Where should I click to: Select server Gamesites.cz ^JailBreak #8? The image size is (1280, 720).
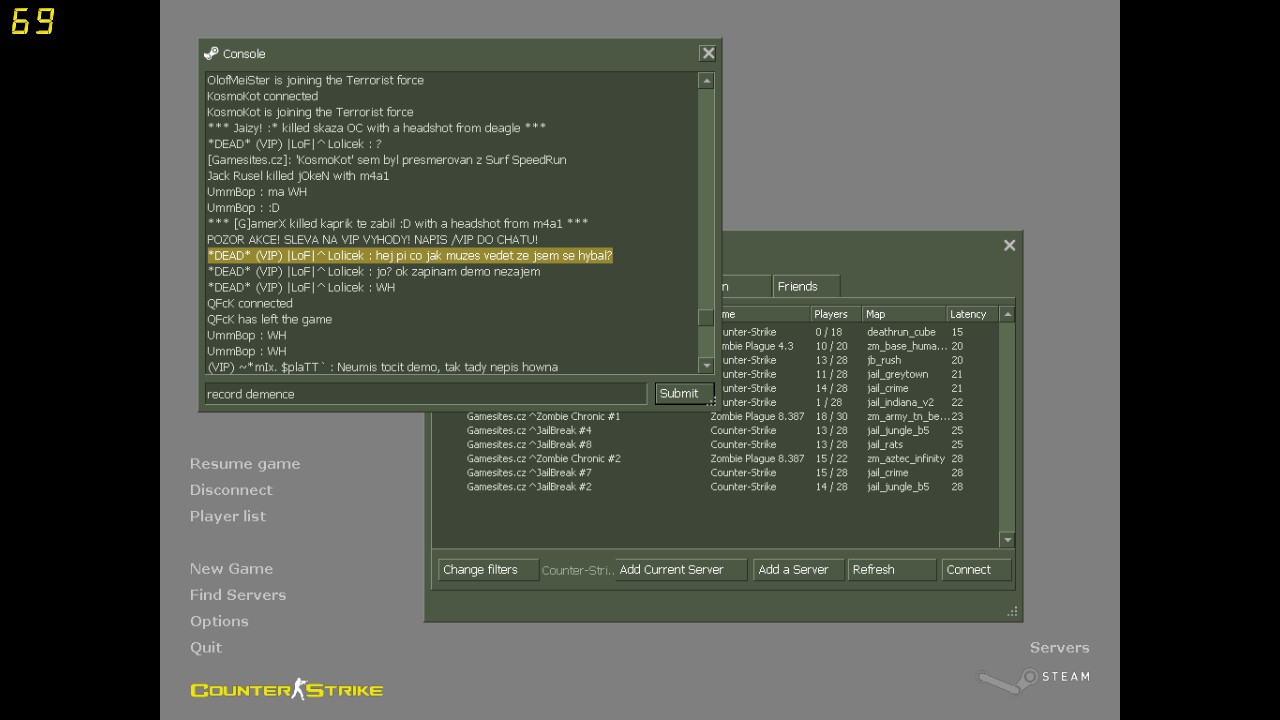point(715,444)
